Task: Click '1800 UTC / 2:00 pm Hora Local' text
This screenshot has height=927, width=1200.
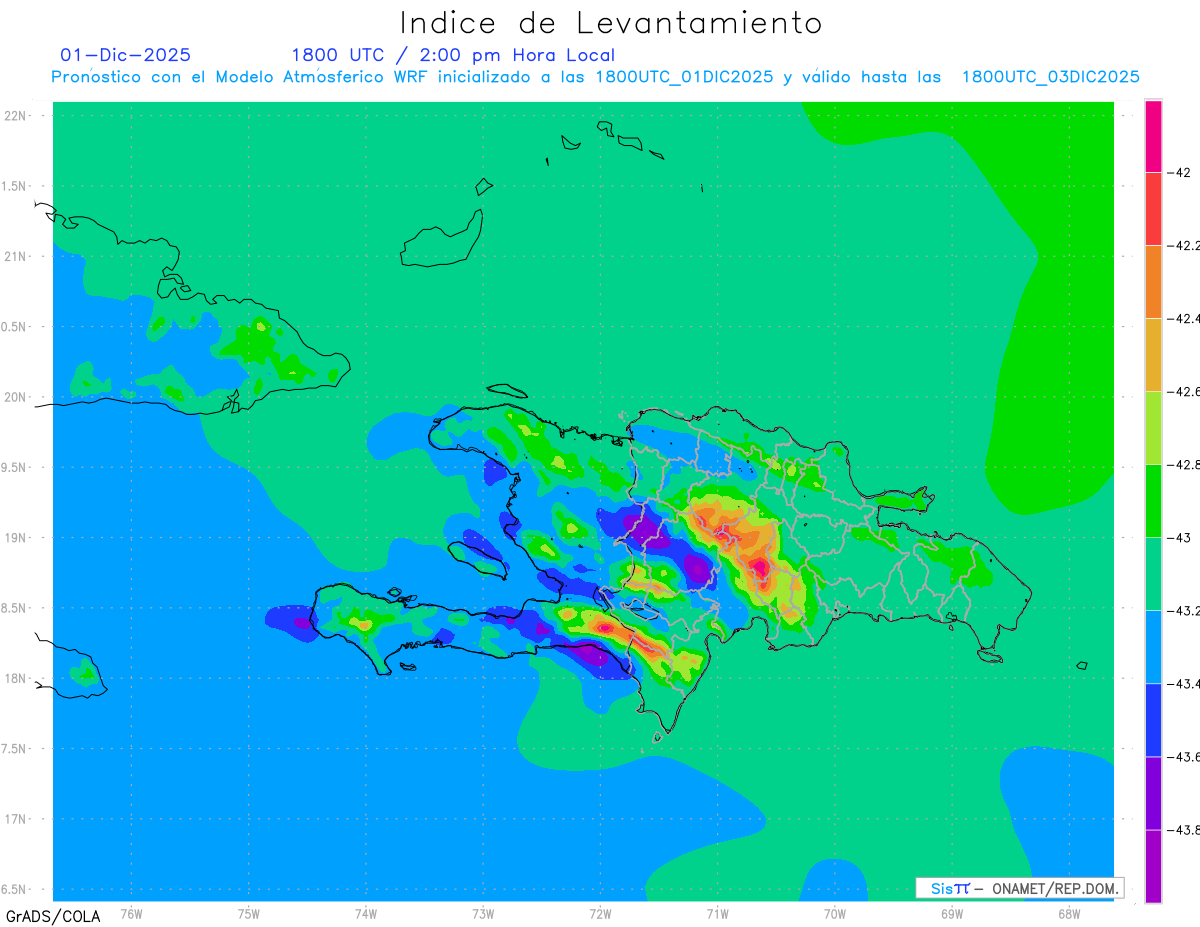Action: pyautogui.click(x=453, y=55)
